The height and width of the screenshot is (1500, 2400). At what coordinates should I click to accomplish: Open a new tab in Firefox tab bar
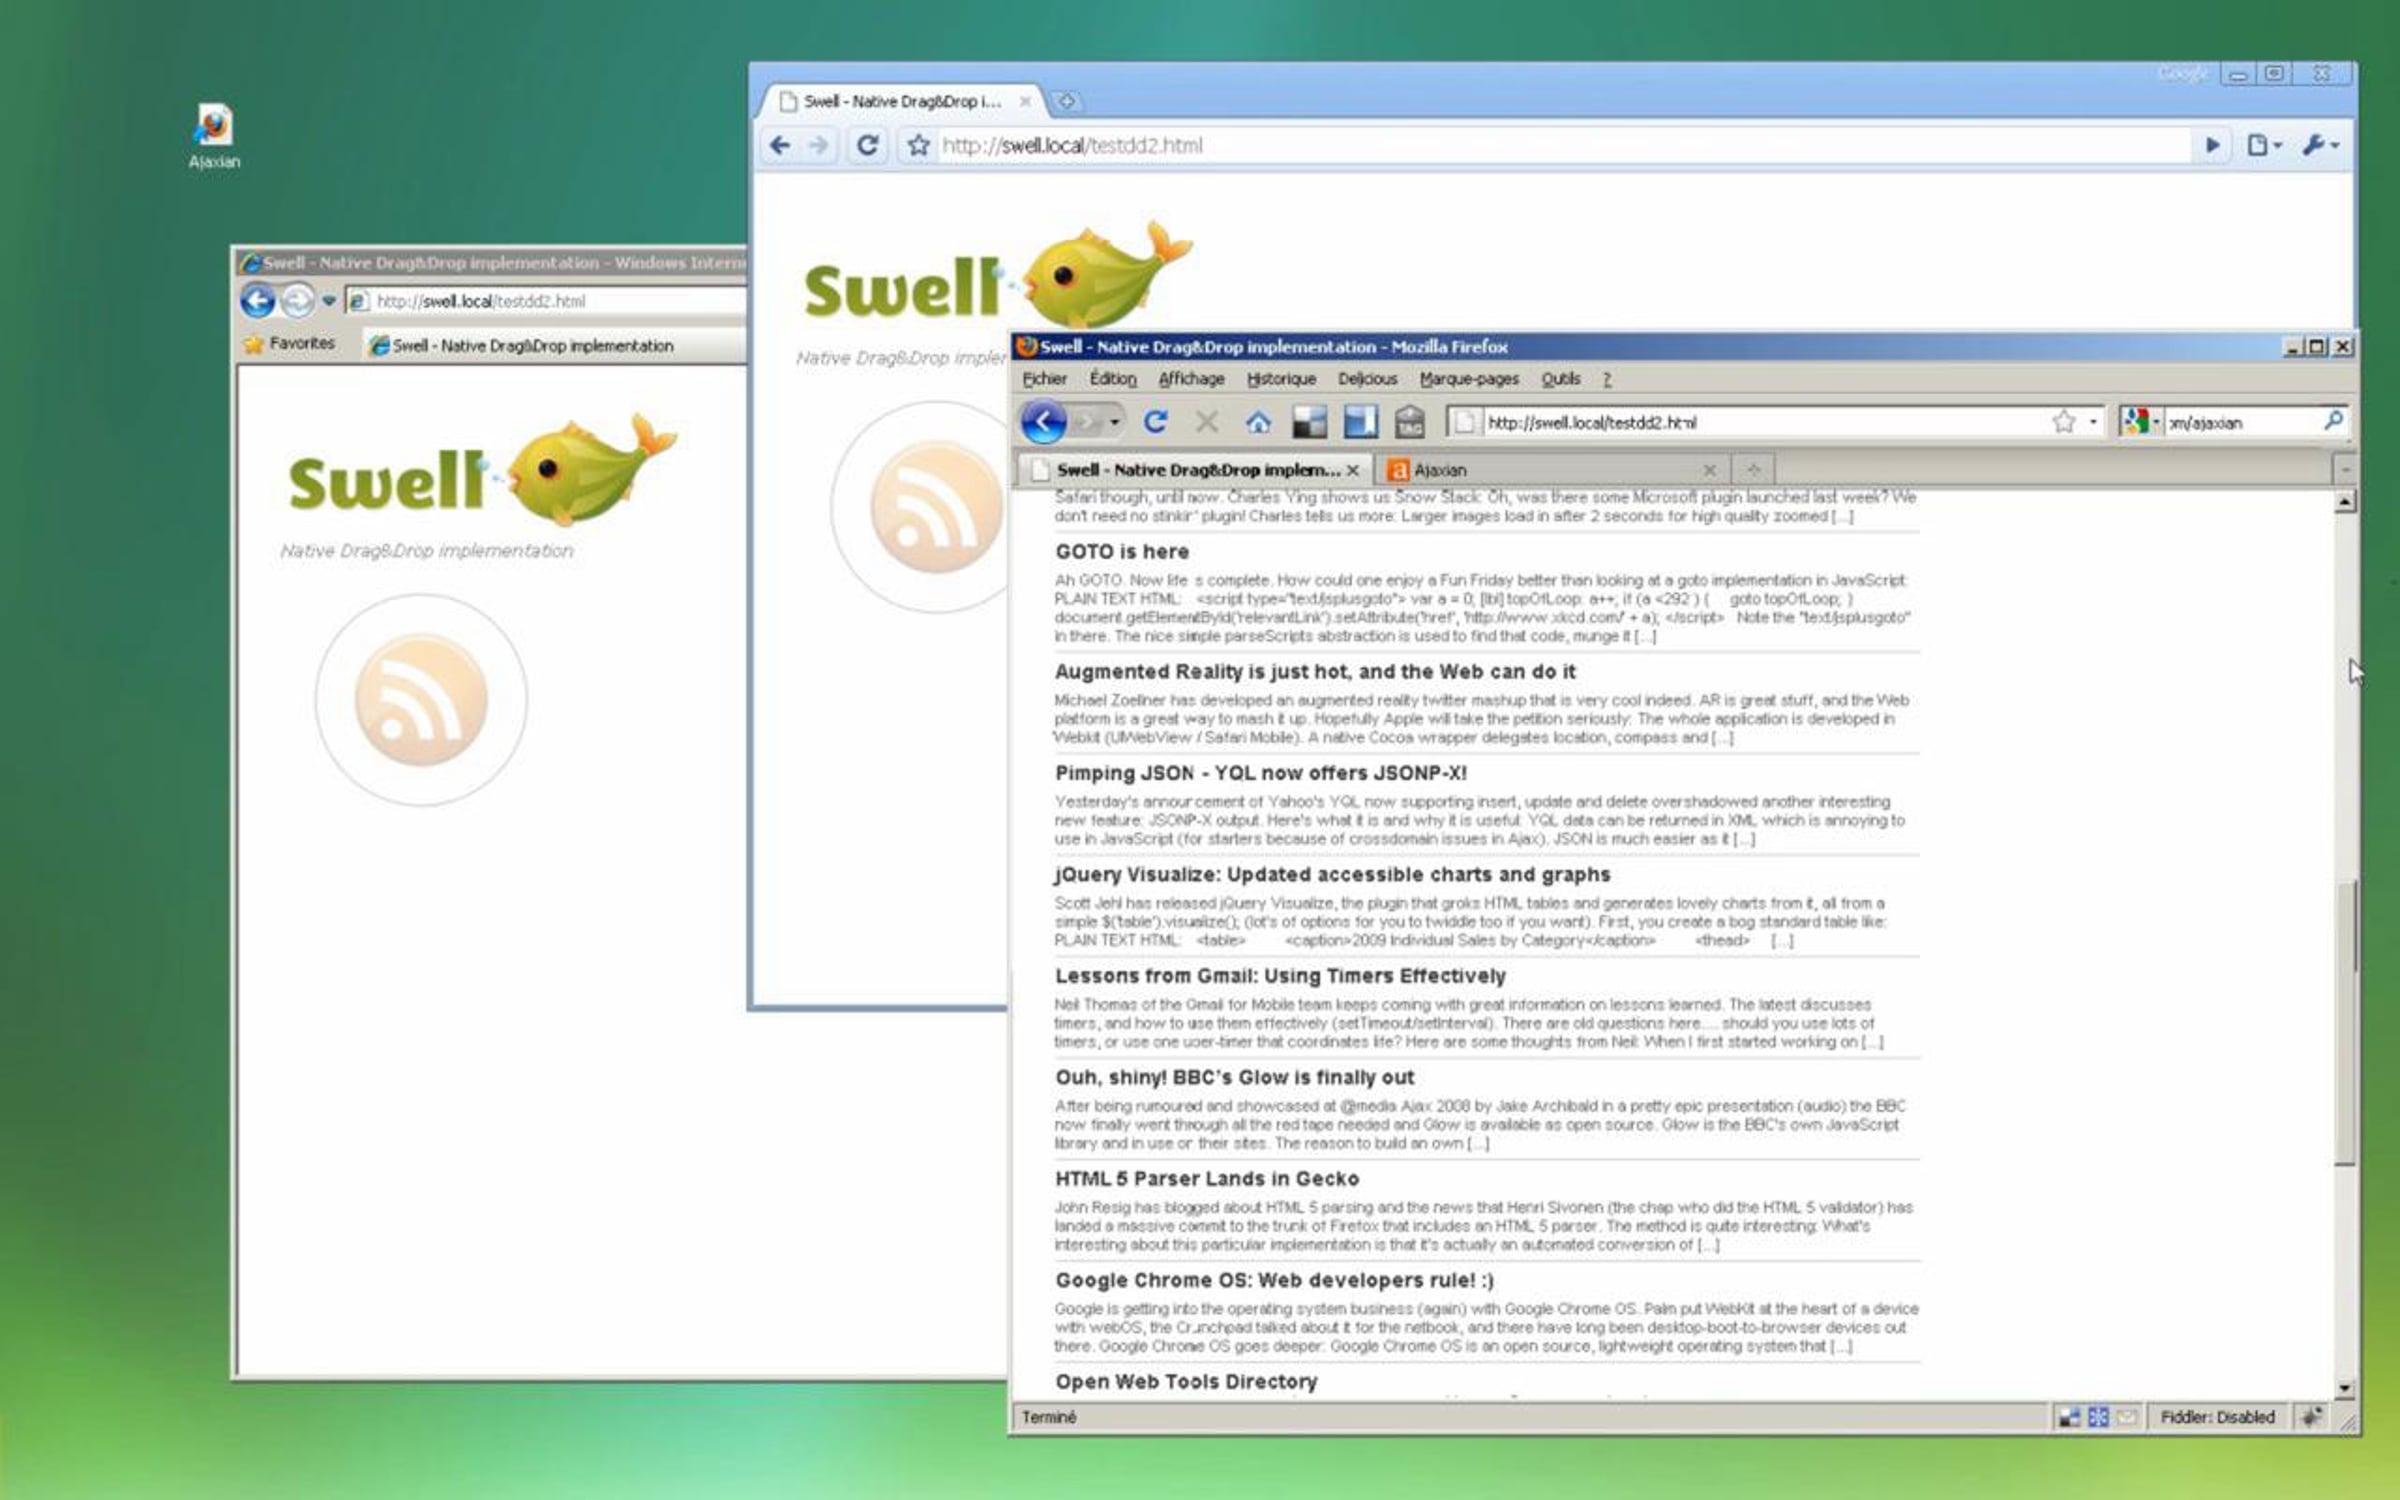(1753, 469)
